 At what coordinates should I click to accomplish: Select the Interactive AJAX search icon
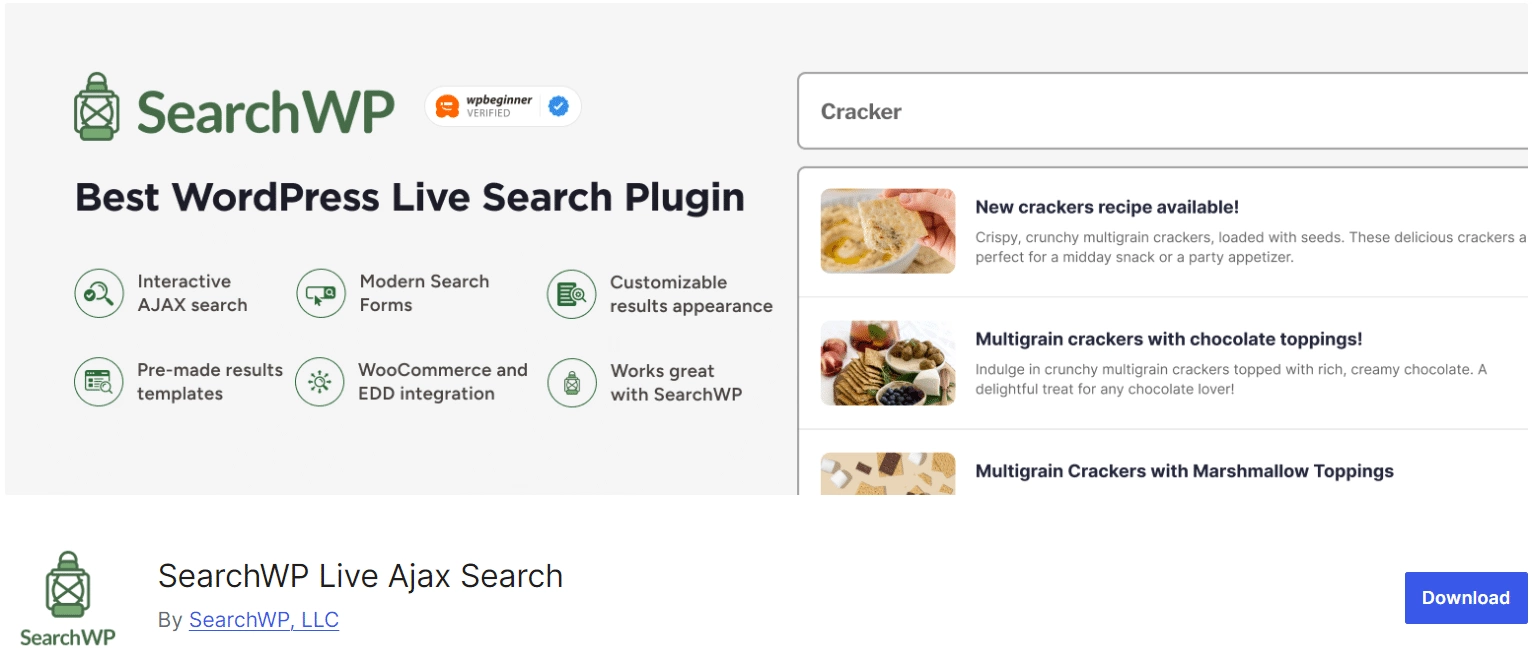(99, 293)
